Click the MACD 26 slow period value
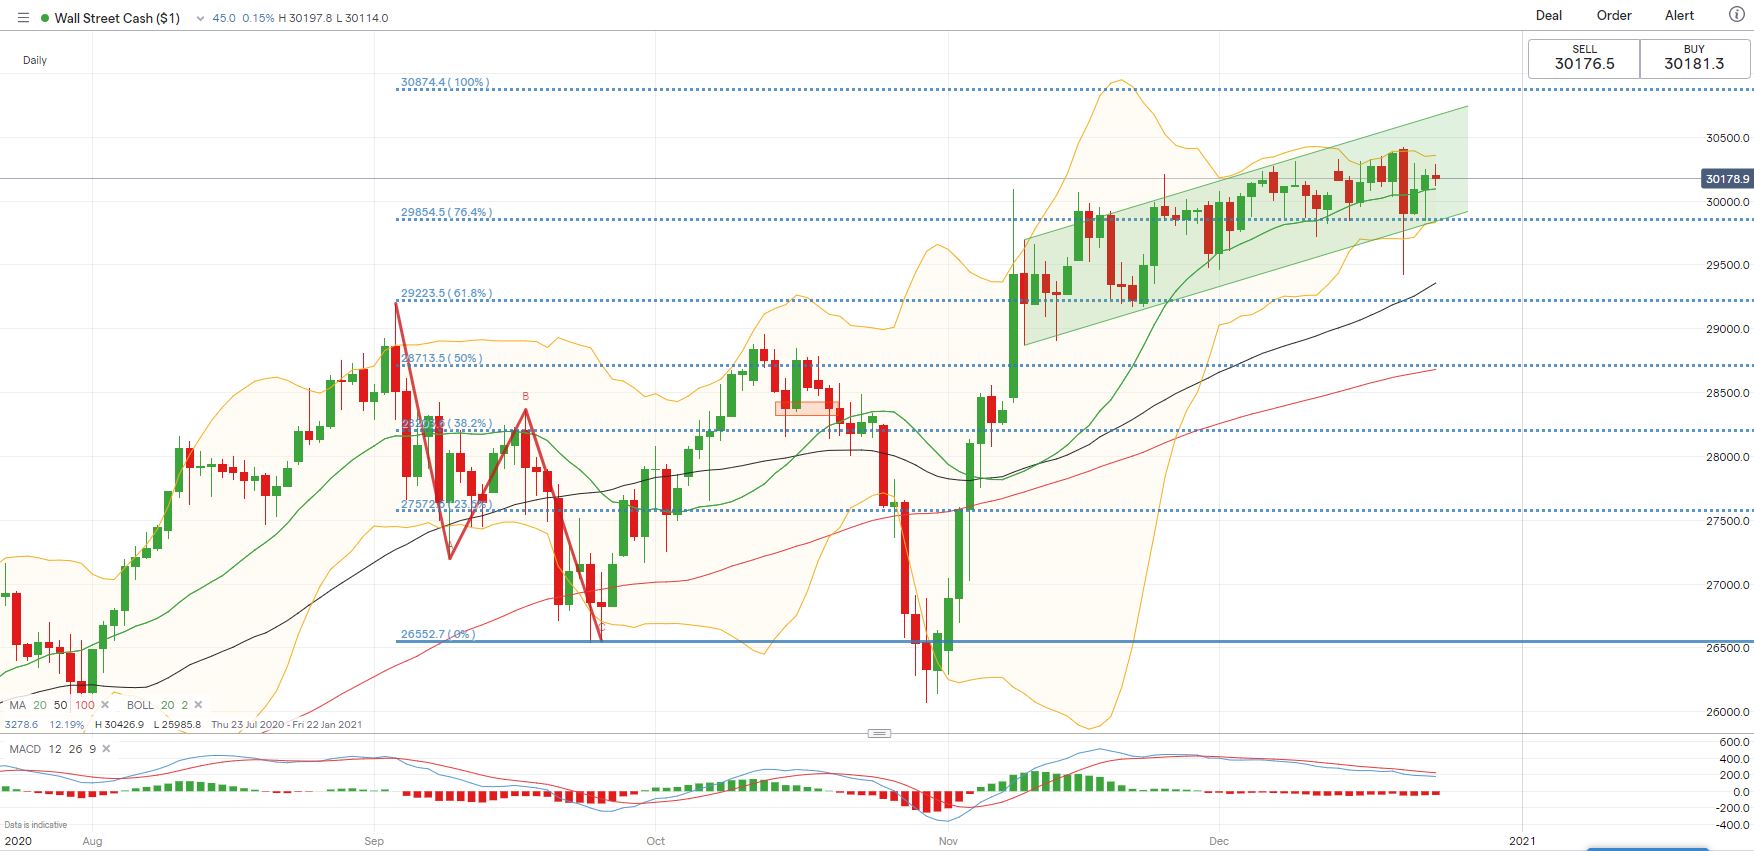Viewport: 1754px width, 851px height. point(75,749)
